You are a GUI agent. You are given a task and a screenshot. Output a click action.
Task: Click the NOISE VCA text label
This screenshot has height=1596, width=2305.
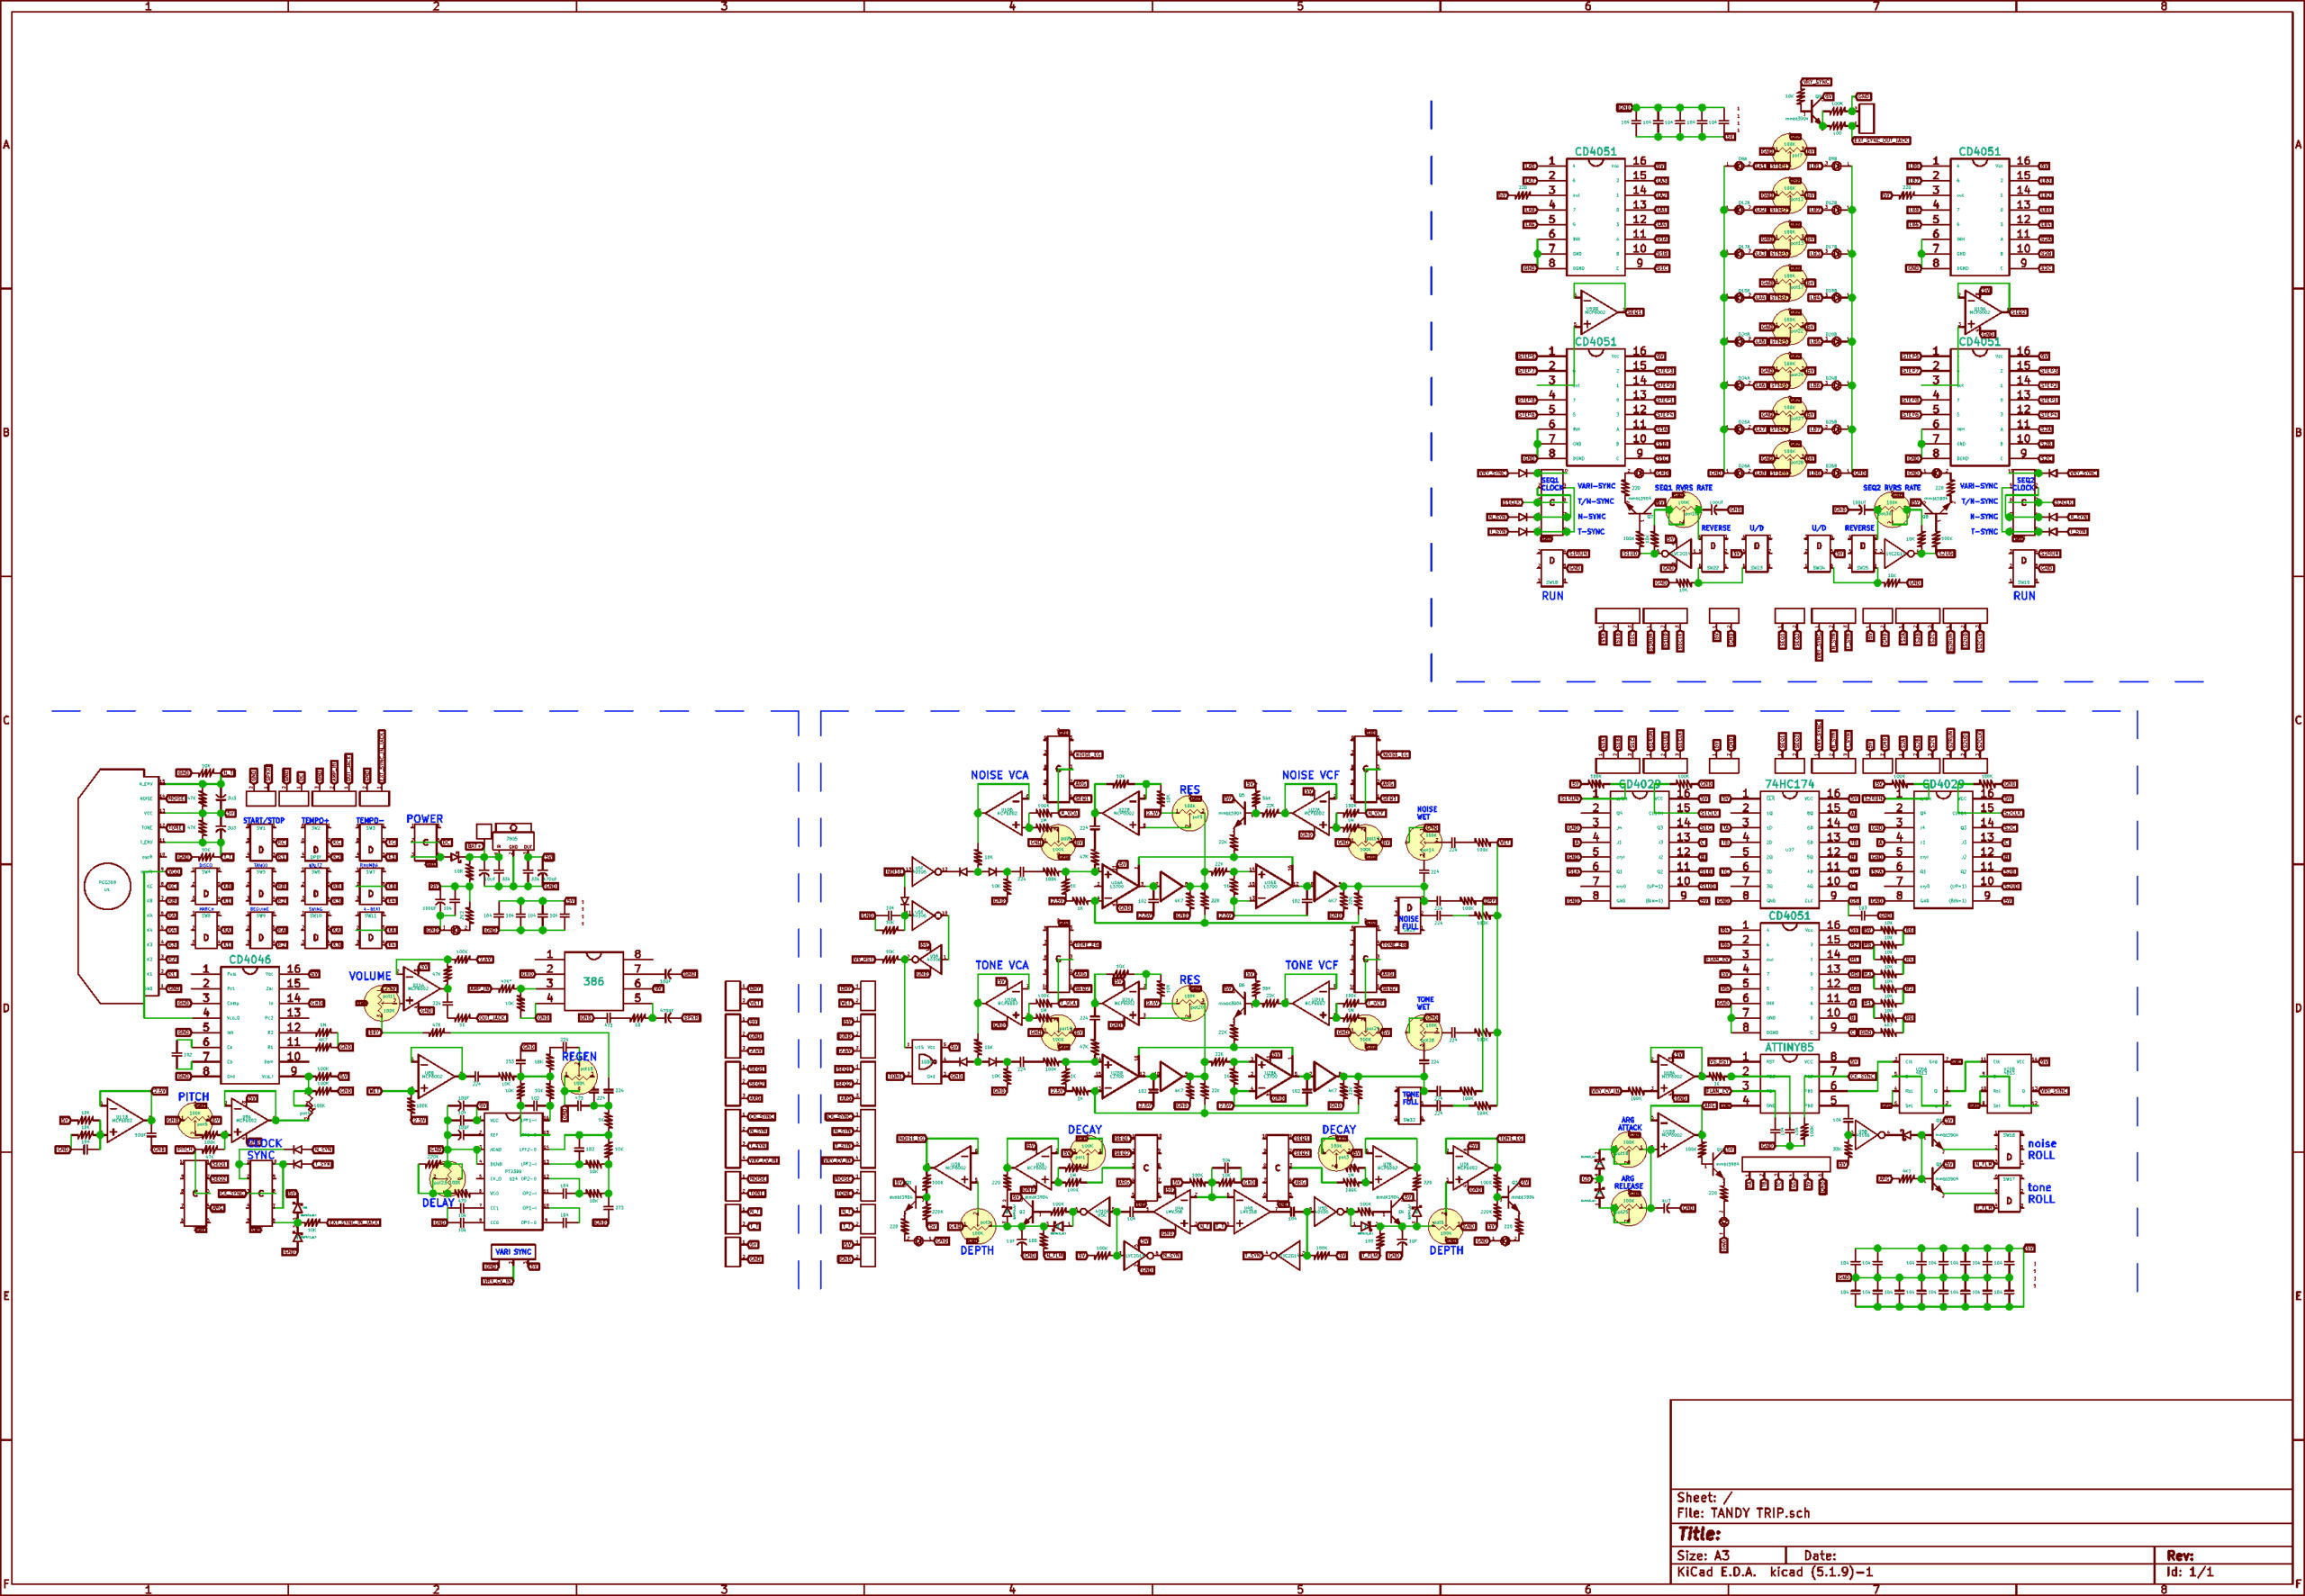pos(999,775)
